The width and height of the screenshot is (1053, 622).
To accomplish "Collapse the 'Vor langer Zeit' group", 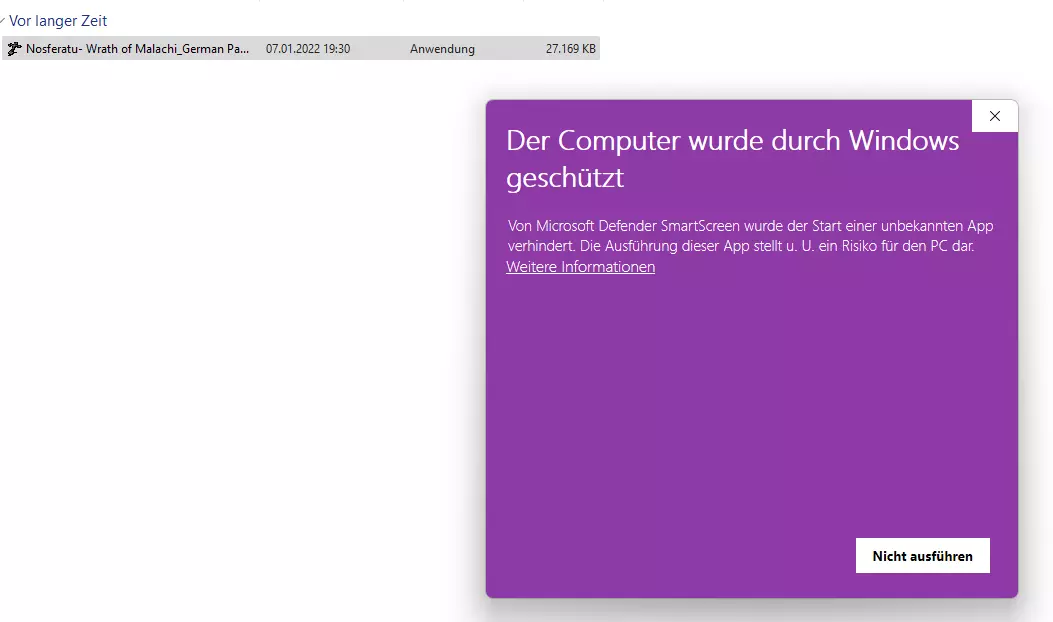I will coord(2,21).
